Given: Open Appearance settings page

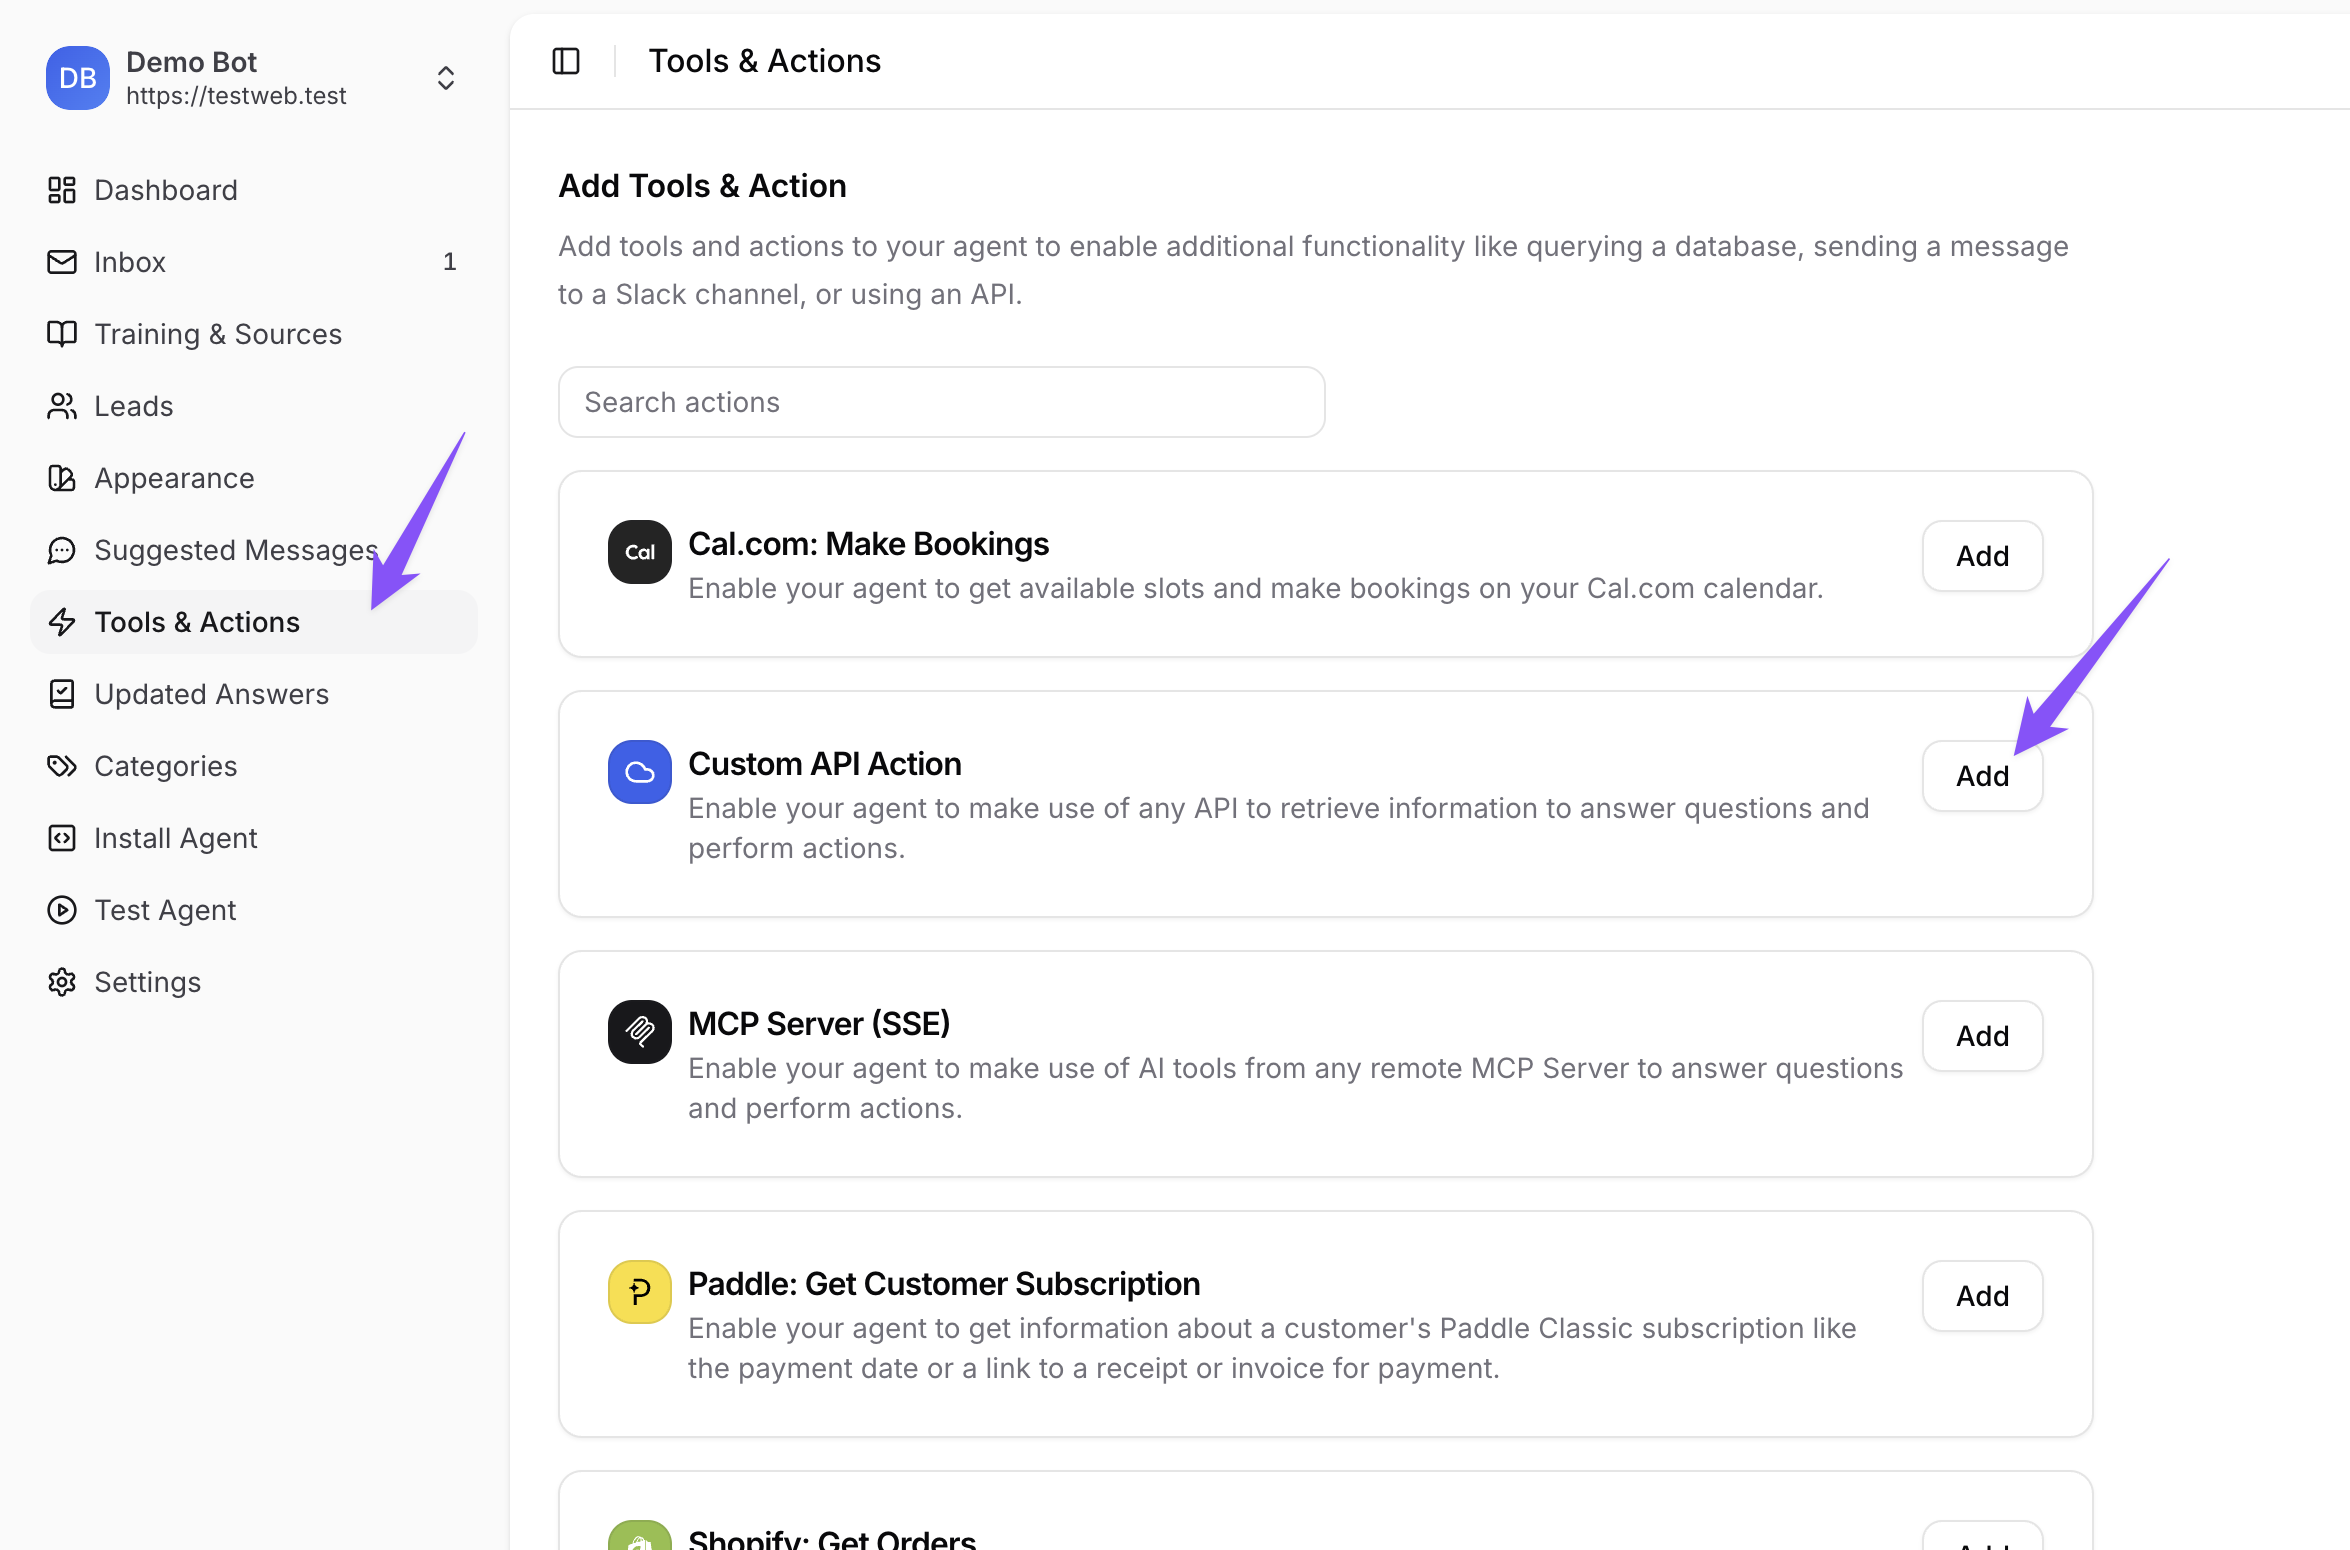Looking at the screenshot, I should [x=174, y=478].
